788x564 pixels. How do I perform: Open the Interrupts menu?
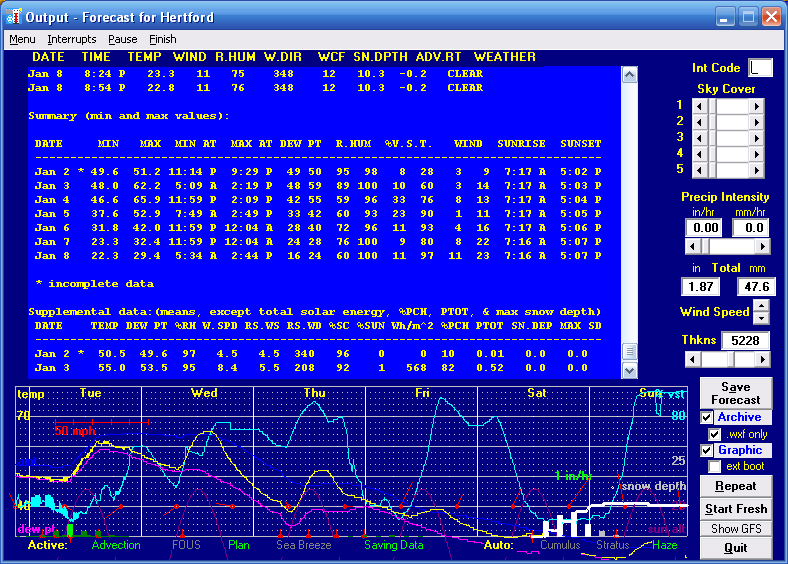tap(72, 39)
